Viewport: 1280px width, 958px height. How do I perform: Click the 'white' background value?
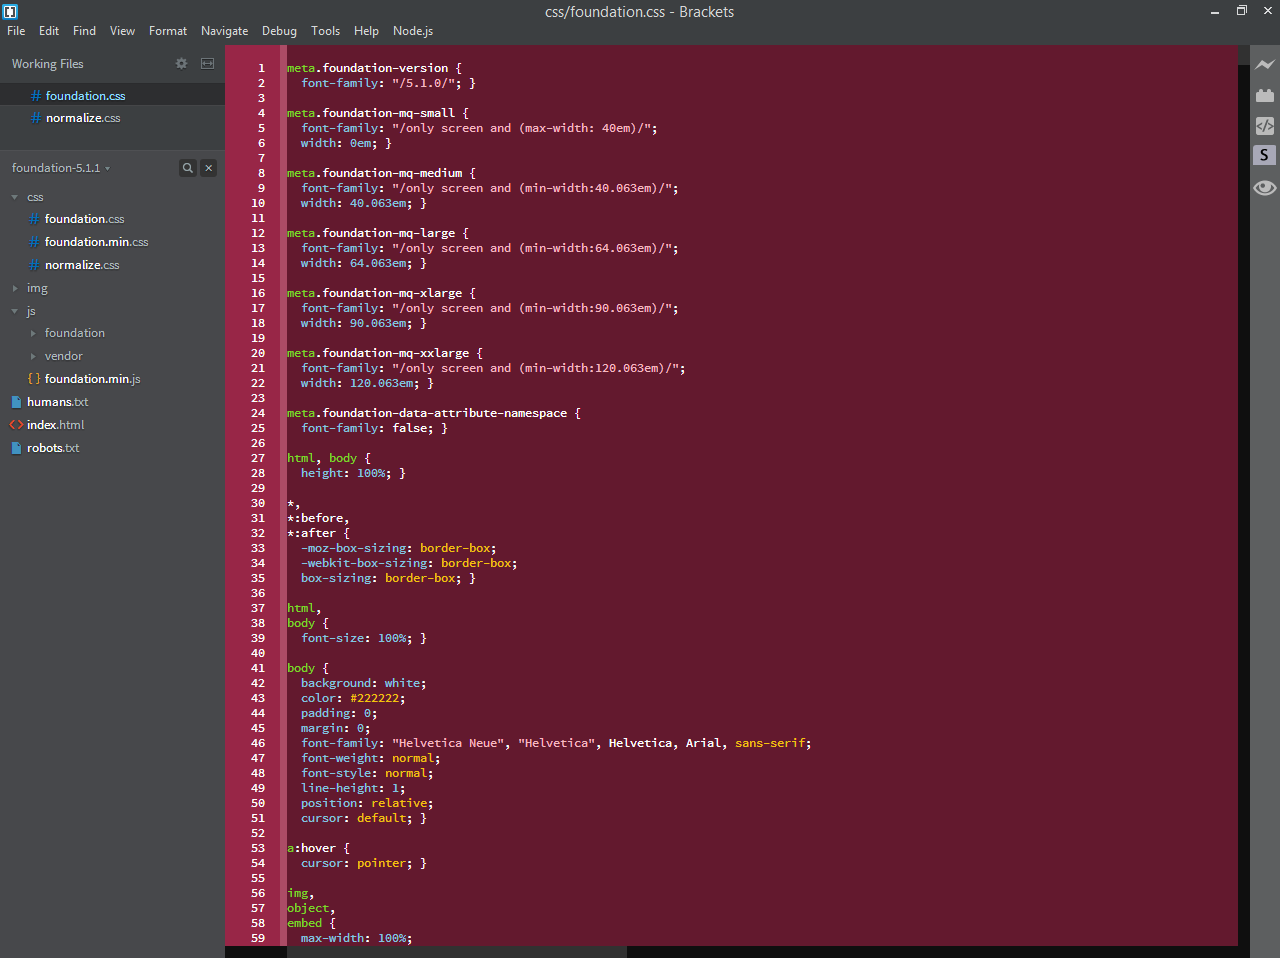pyautogui.click(x=402, y=683)
